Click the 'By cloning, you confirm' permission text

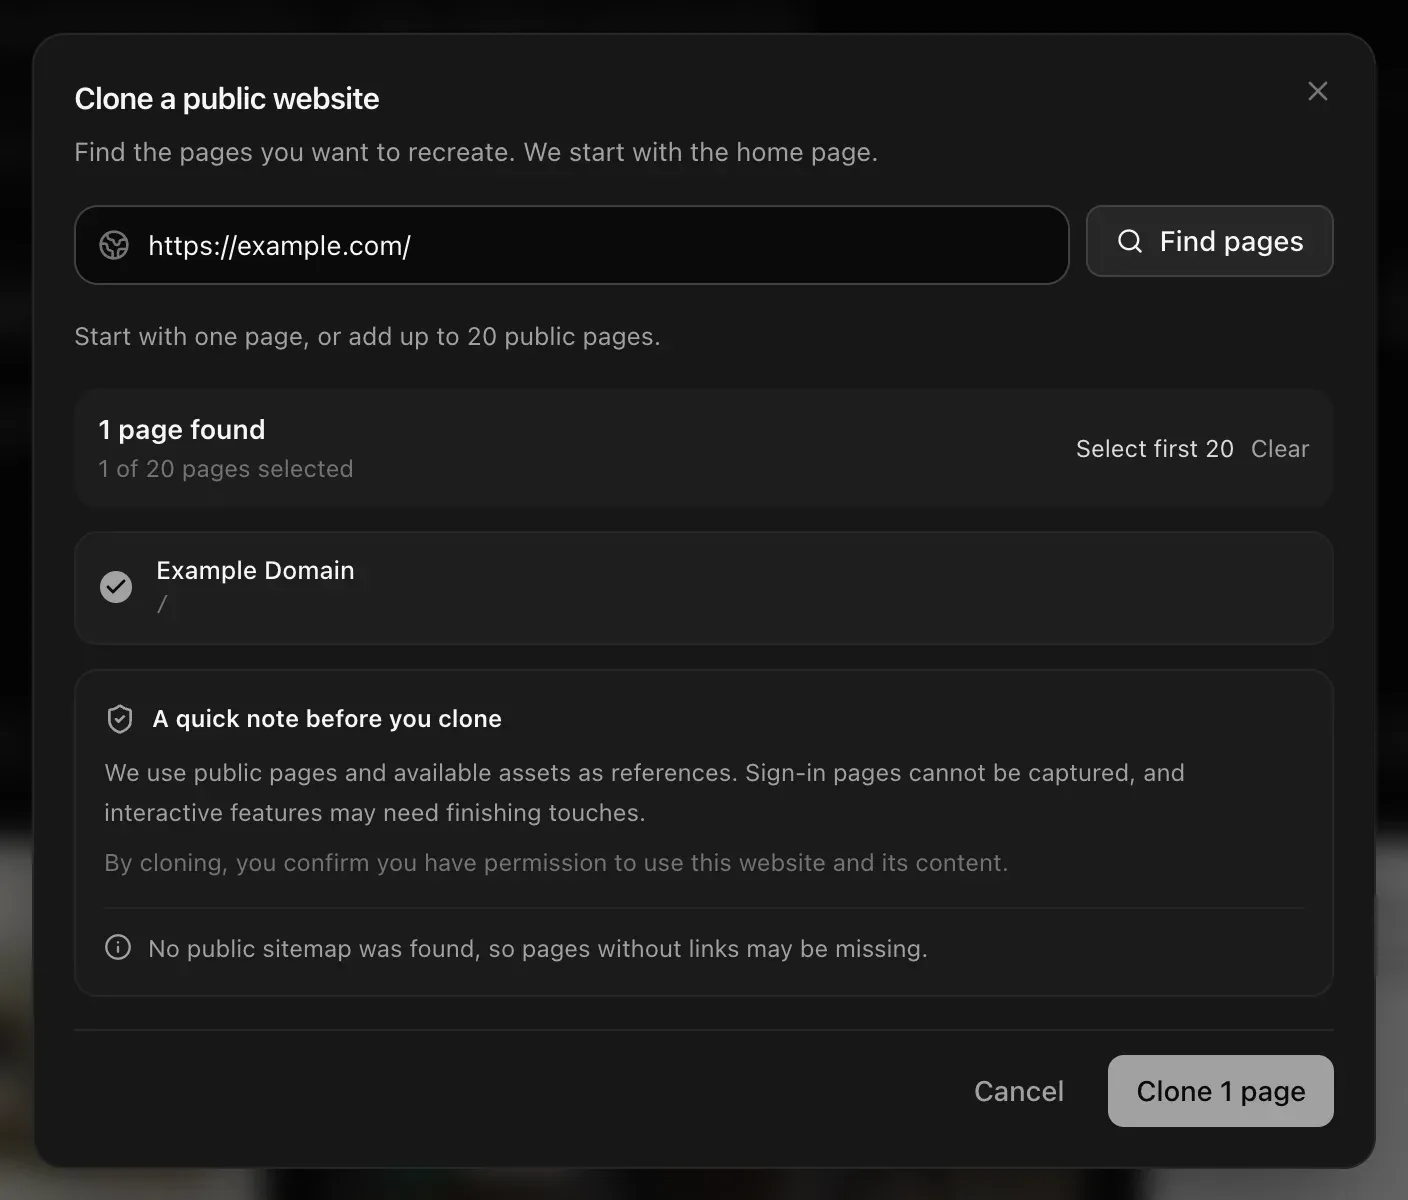coord(556,863)
